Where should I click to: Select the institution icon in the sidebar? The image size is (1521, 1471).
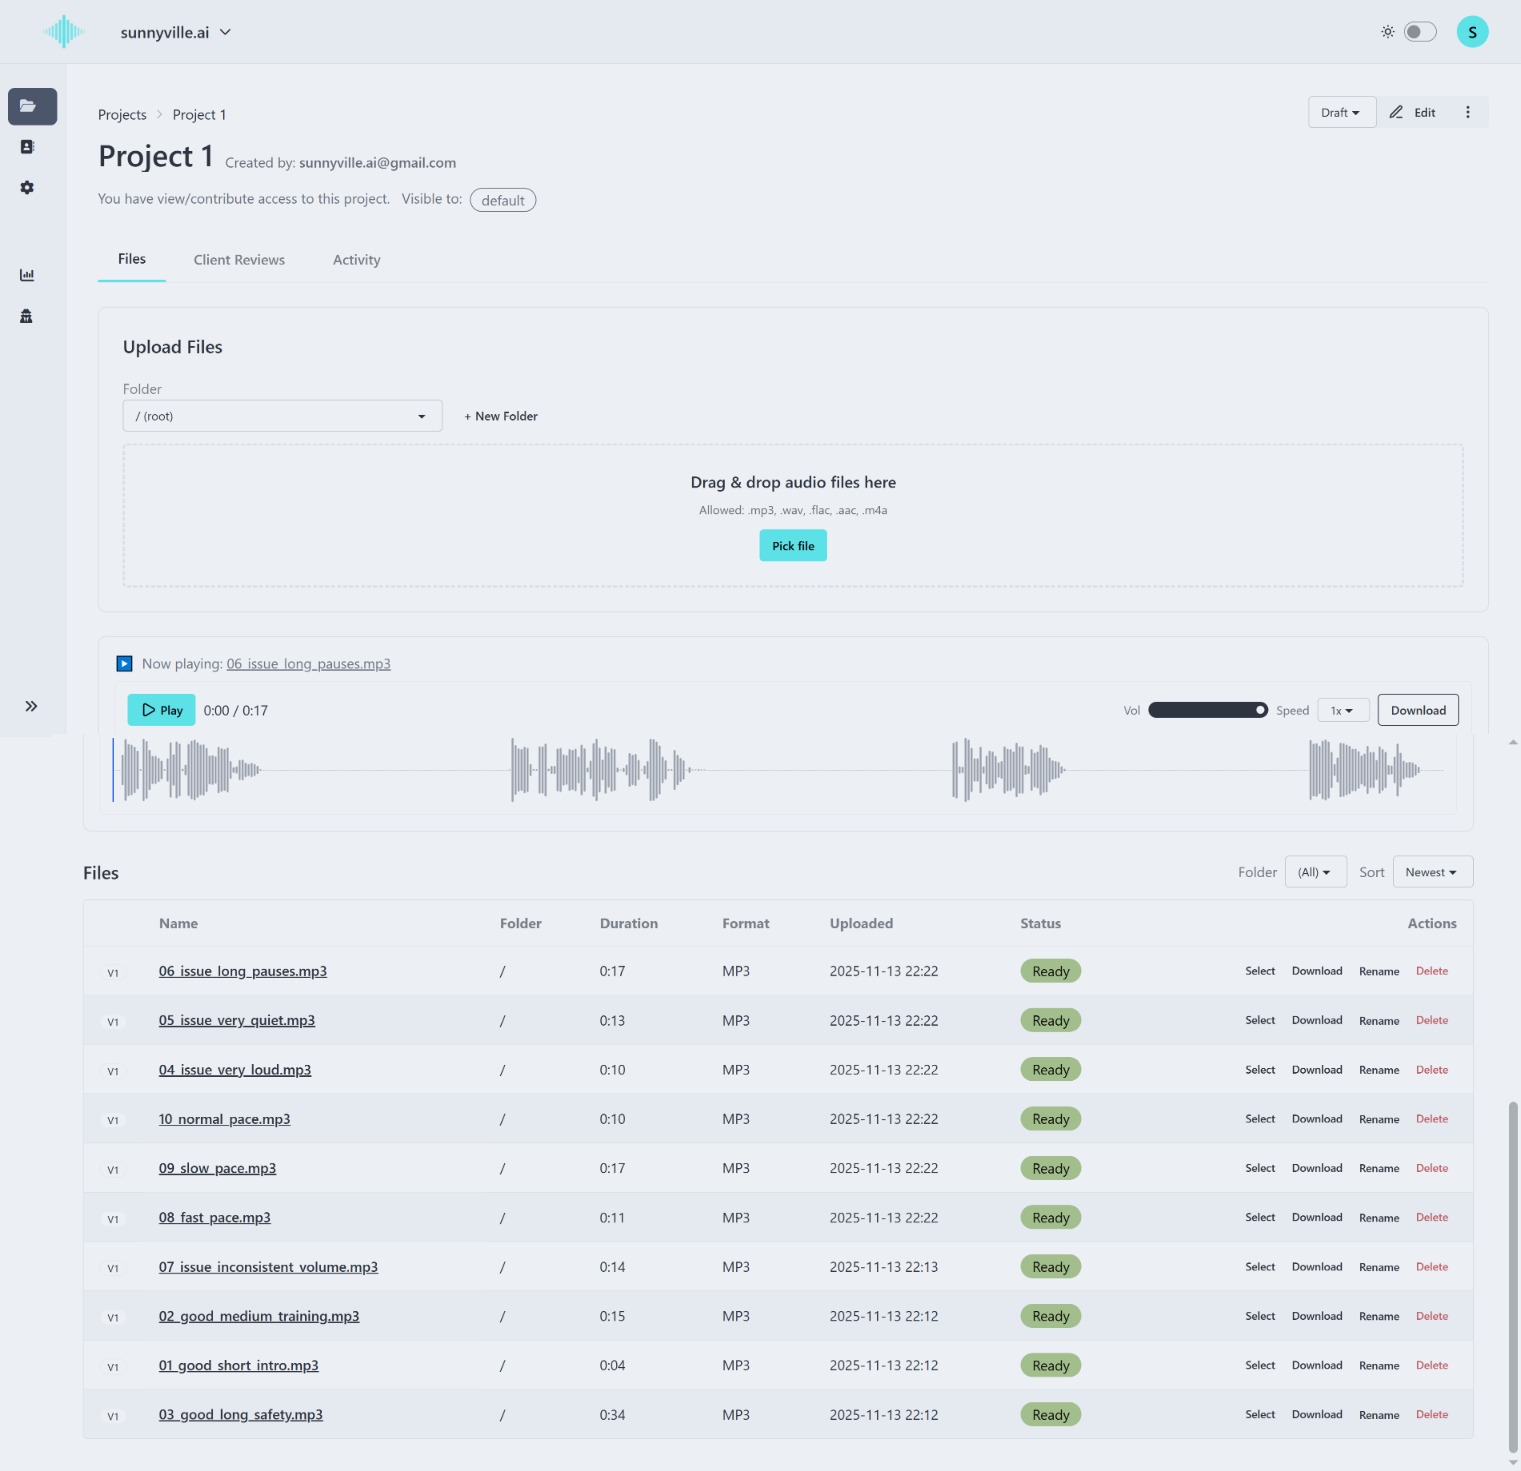pyautogui.click(x=27, y=316)
